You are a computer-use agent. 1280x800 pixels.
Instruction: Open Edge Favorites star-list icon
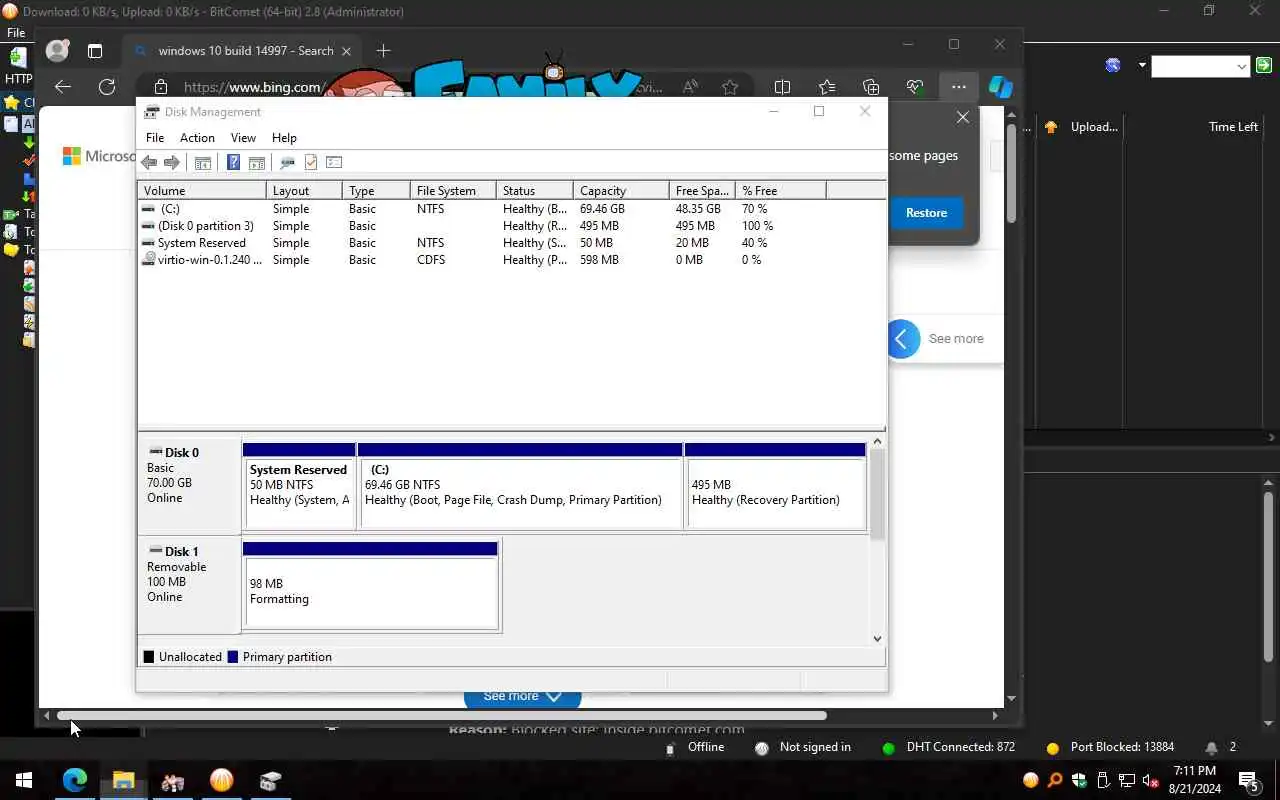(x=827, y=87)
